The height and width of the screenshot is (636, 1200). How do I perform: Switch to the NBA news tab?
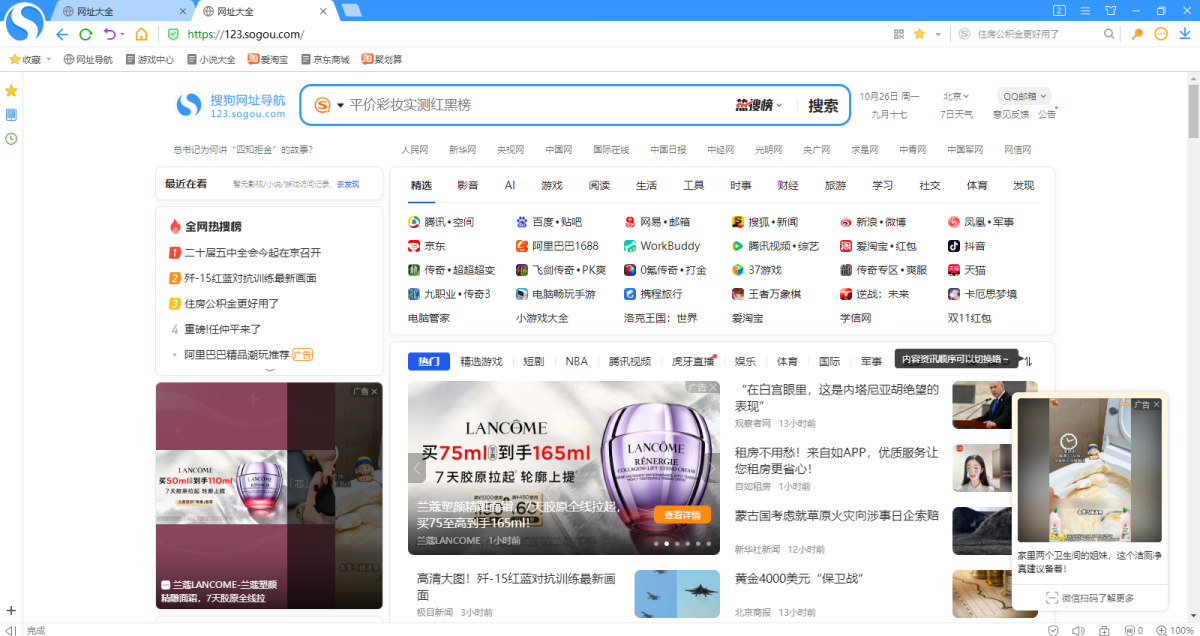(x=577, y=361)
